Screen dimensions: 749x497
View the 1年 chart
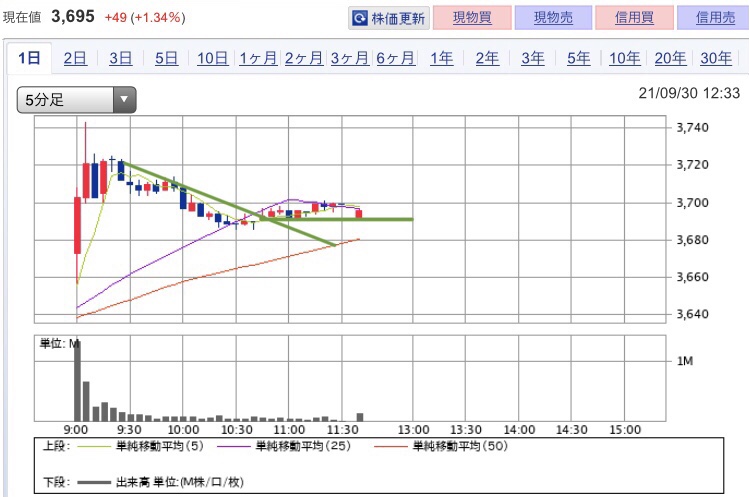tap(441, 58)
